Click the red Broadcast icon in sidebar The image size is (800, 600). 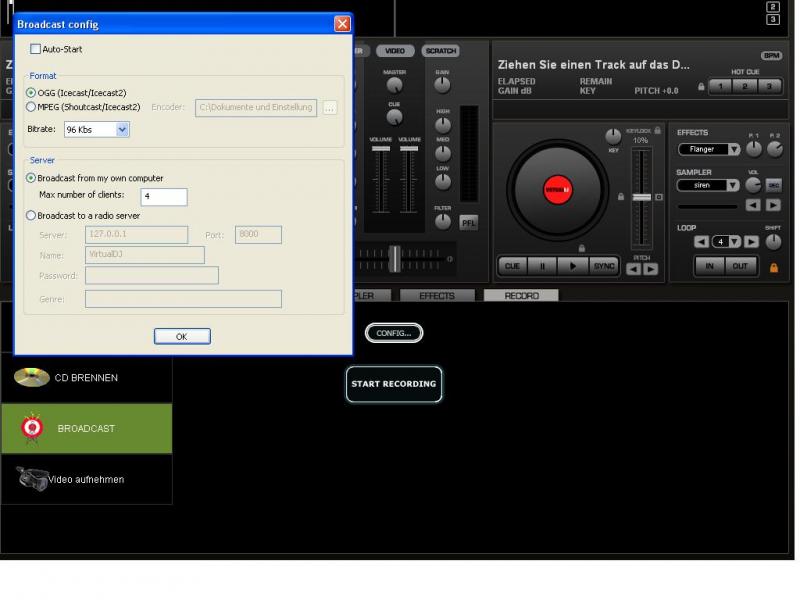click(33, 428)
